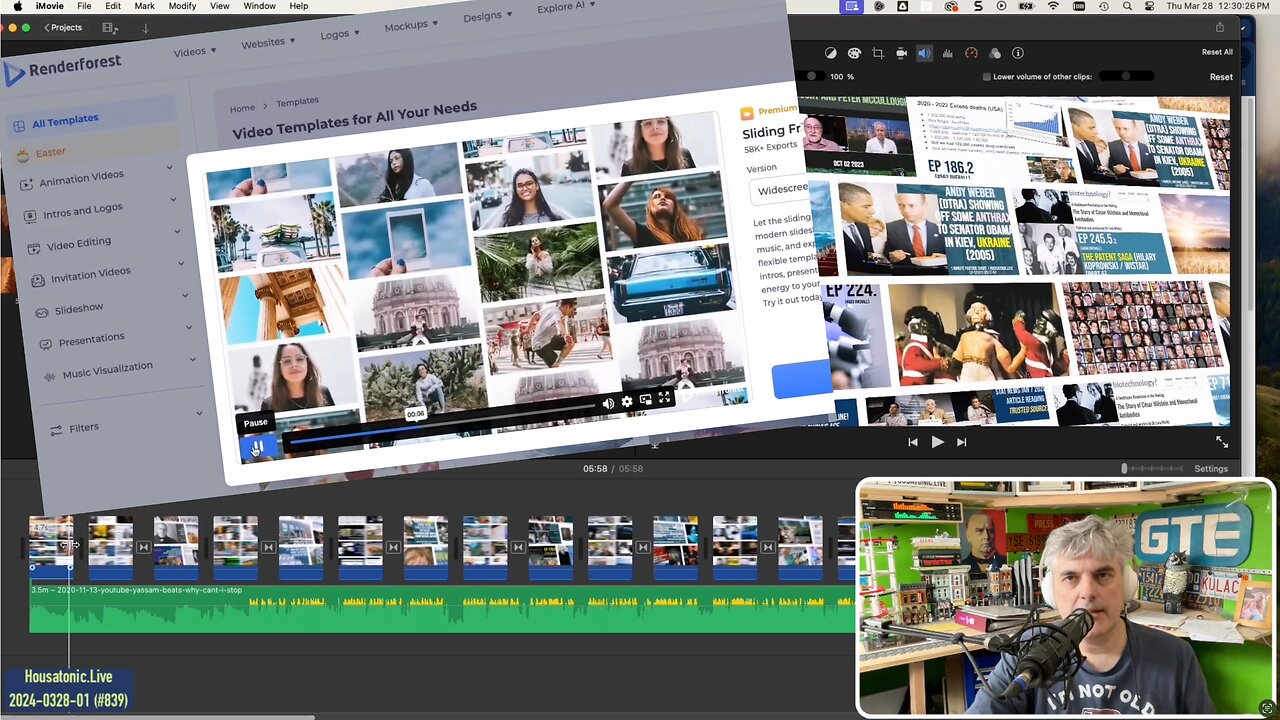1280x720 pixels.
Task: Show the Clip Information icon
Action: [x=1018, y=53]
